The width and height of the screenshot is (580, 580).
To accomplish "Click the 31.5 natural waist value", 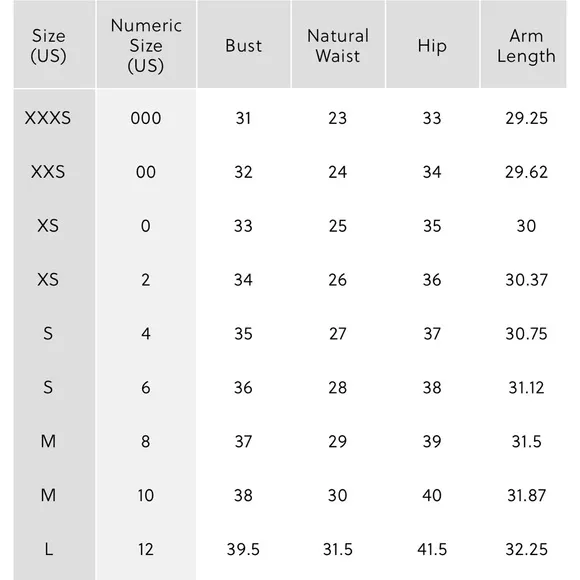I will coord(338,549).
